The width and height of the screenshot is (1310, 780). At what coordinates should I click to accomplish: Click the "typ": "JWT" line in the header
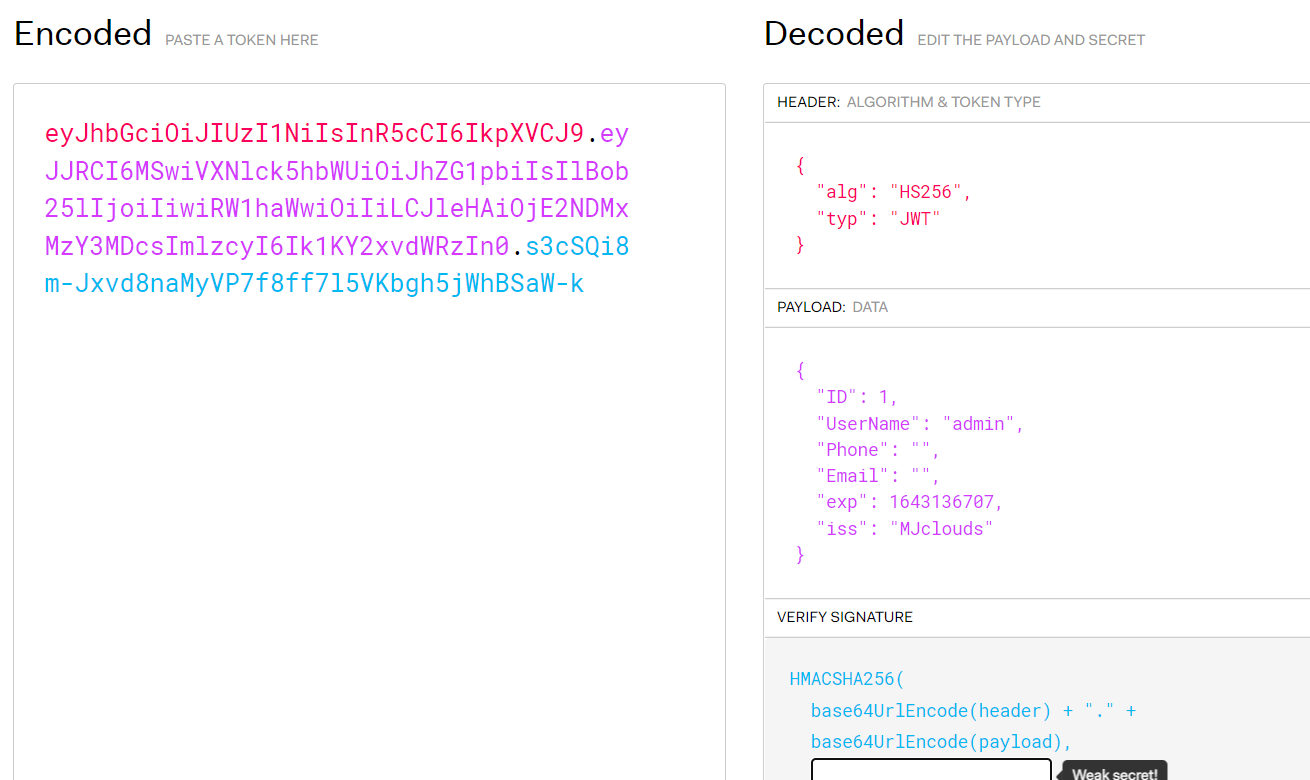click(878, 218)
